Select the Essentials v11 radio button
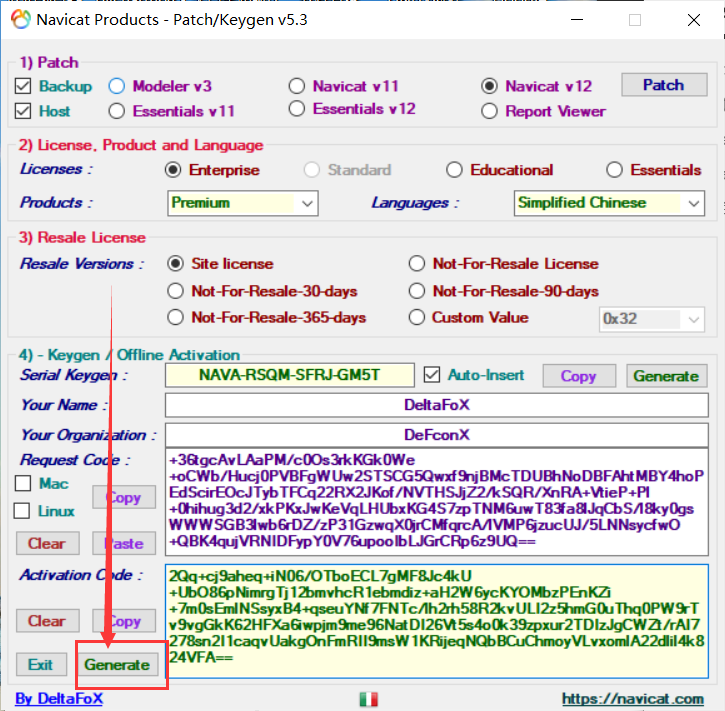This screenshot has height=711, width=725. [117, 111]
